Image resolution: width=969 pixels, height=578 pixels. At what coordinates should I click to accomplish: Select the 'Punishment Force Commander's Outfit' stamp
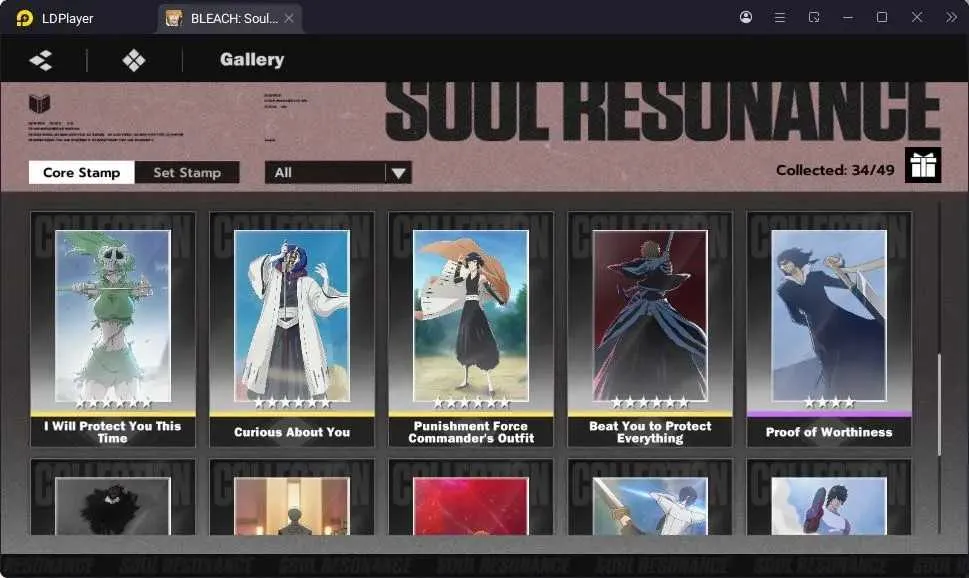(x=471, y=329)
